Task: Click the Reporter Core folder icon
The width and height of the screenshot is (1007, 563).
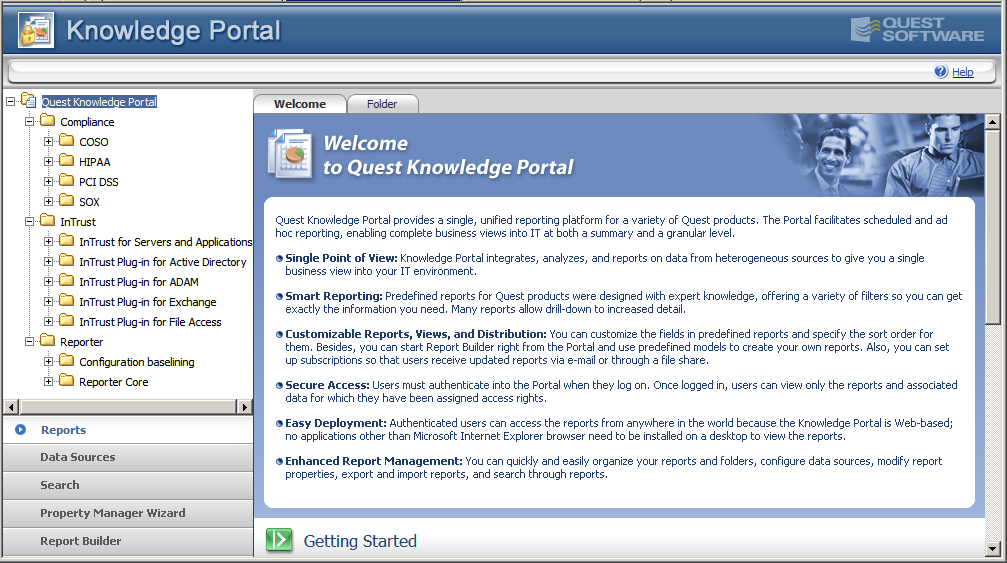Action: point(67,380)
